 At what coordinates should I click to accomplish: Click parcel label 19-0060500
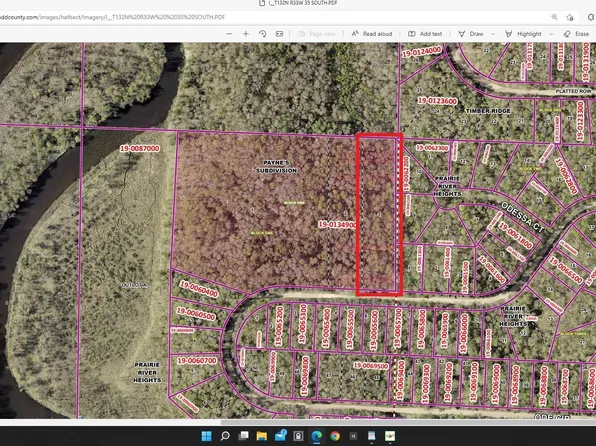(x=196, y=314)
